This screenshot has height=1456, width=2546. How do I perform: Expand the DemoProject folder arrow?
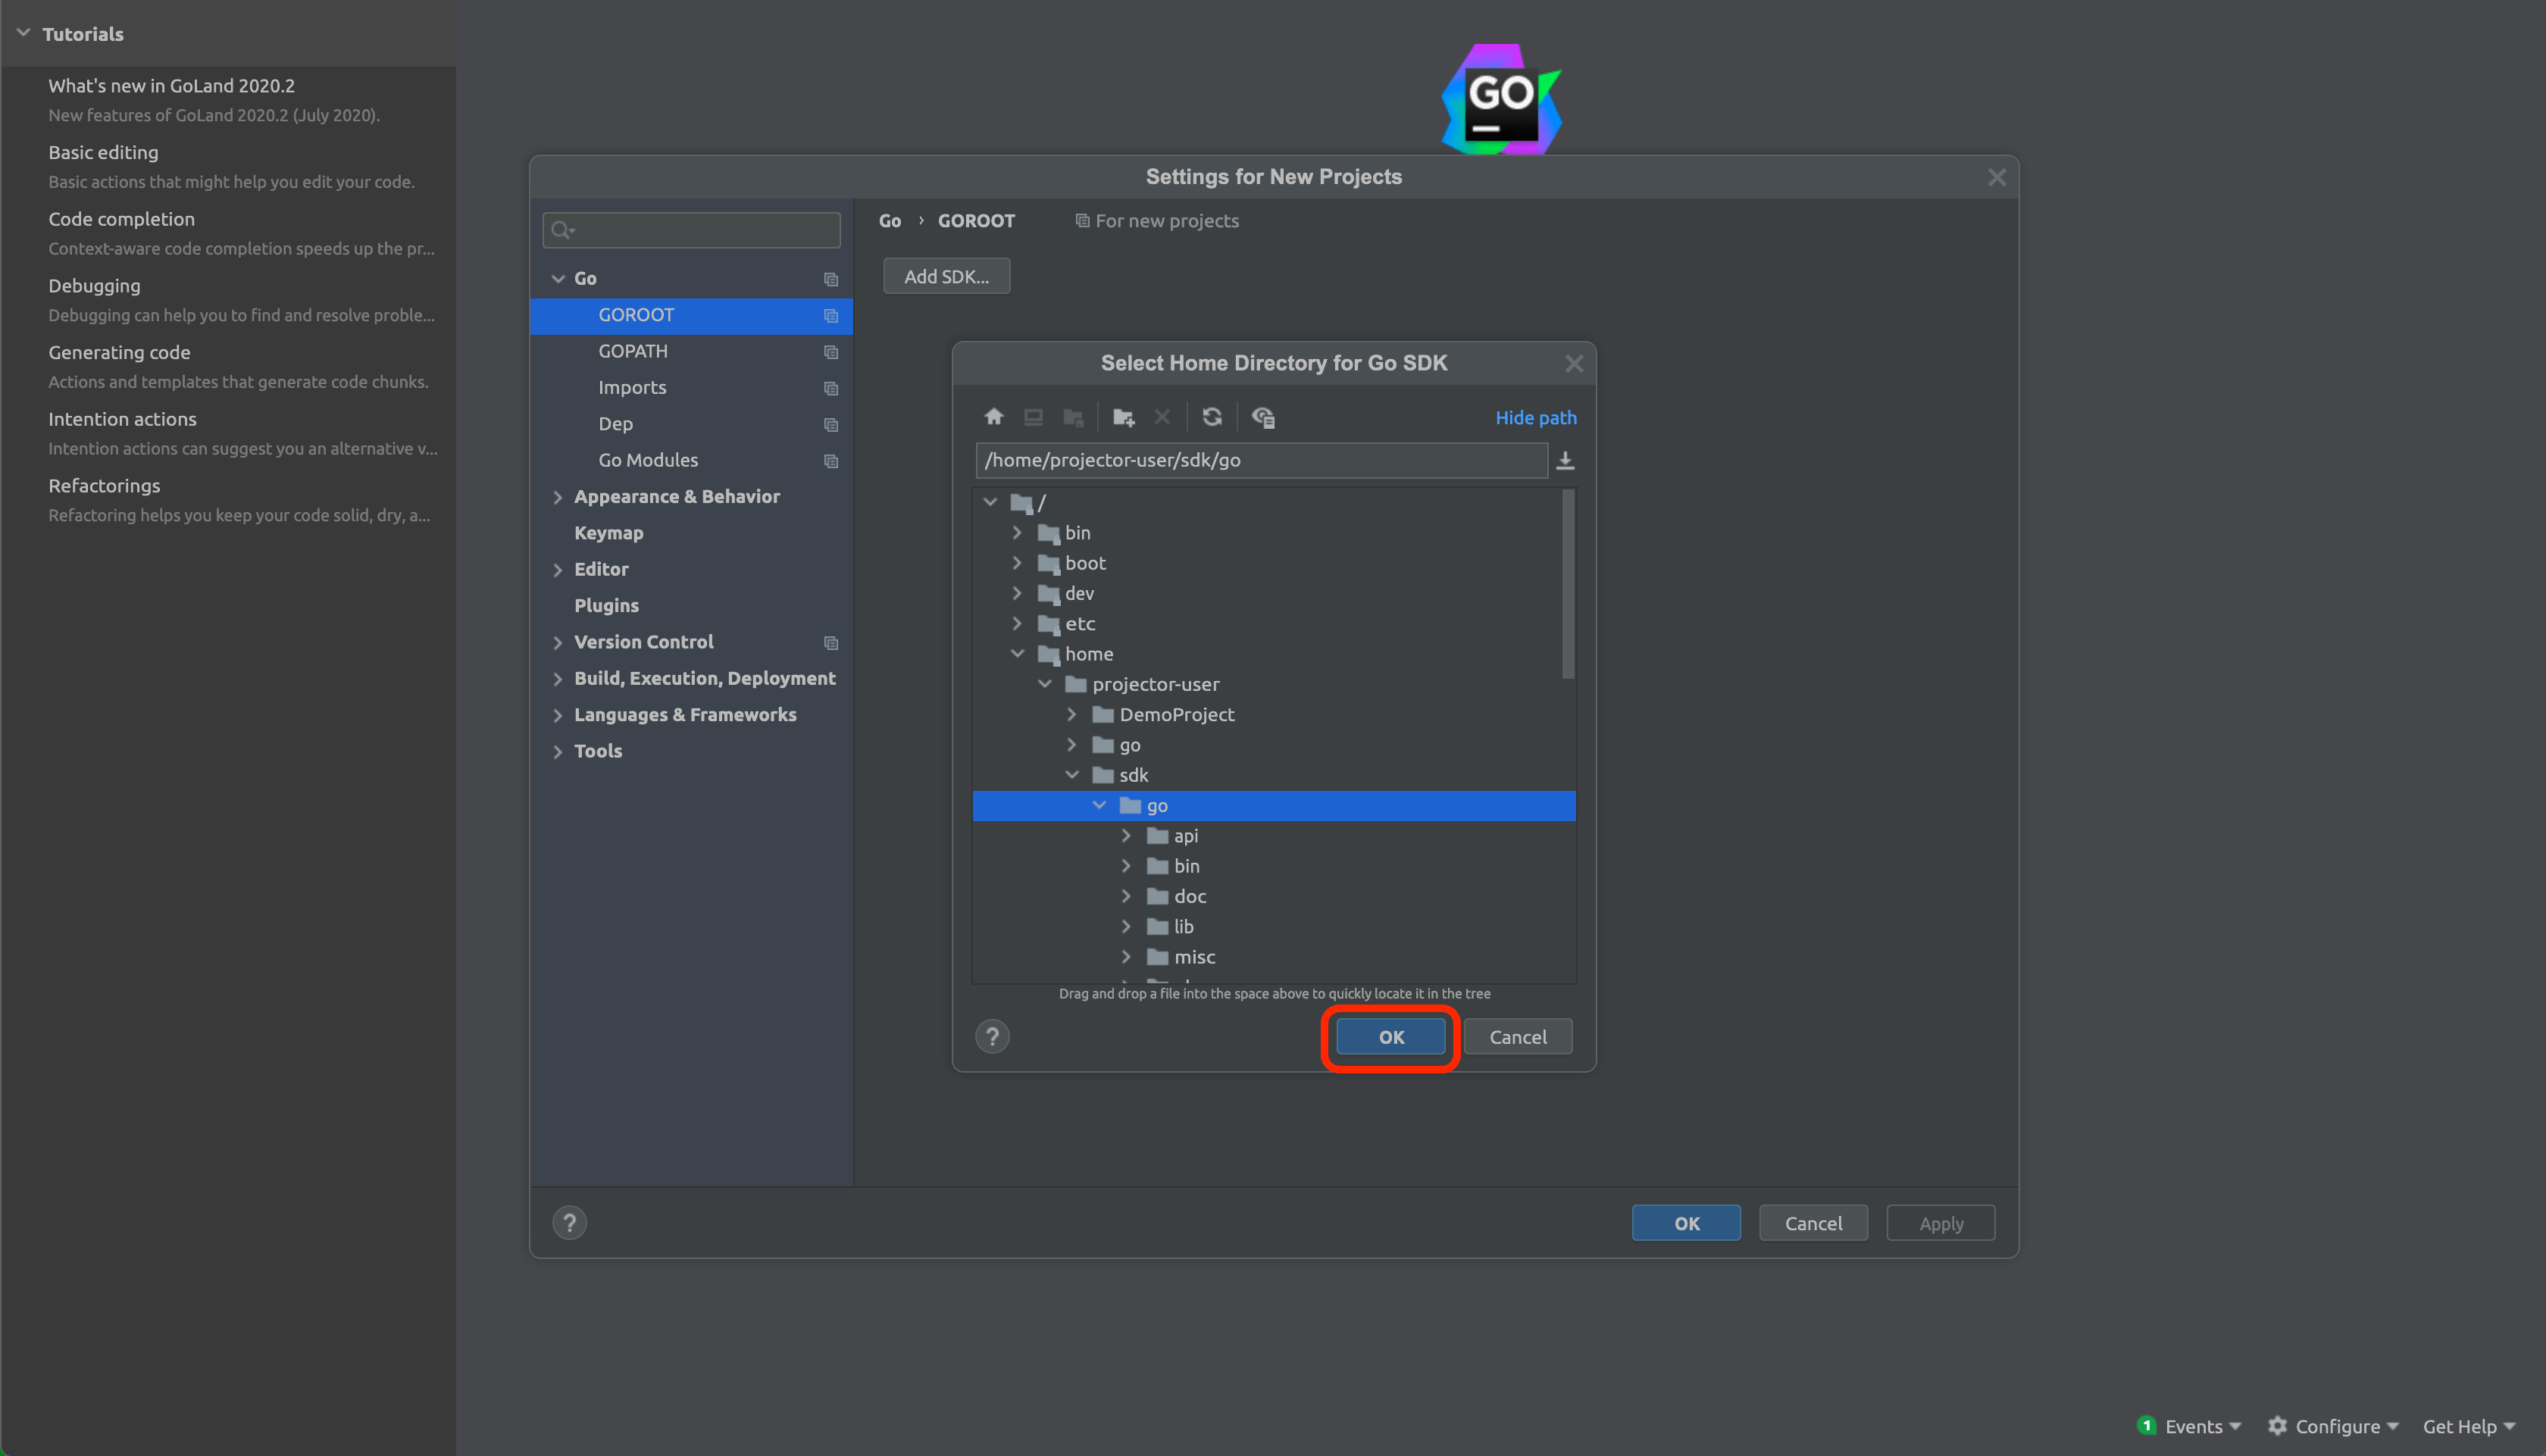[1072, 714]
